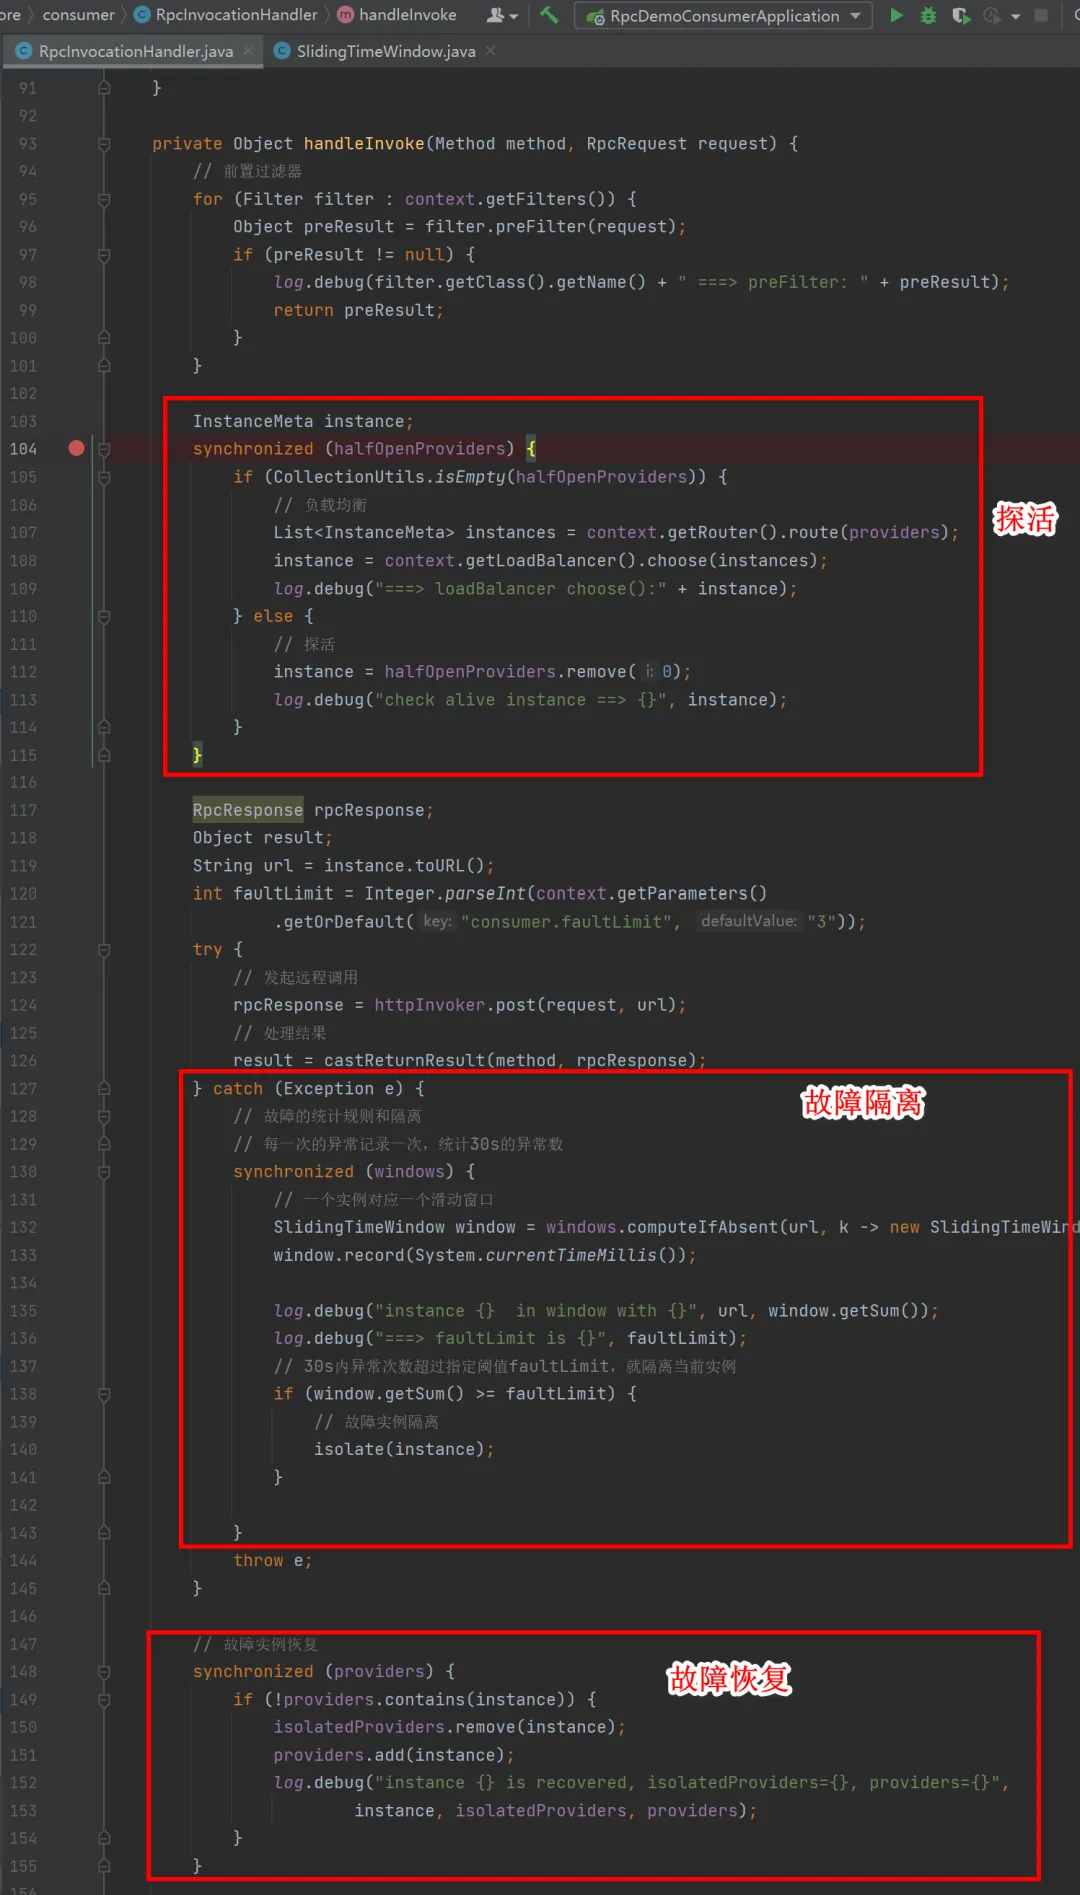Click isolatedProviders.remove(instance) on line 150
The height and width of the screenshot is (1895, 1080).
445,1727
